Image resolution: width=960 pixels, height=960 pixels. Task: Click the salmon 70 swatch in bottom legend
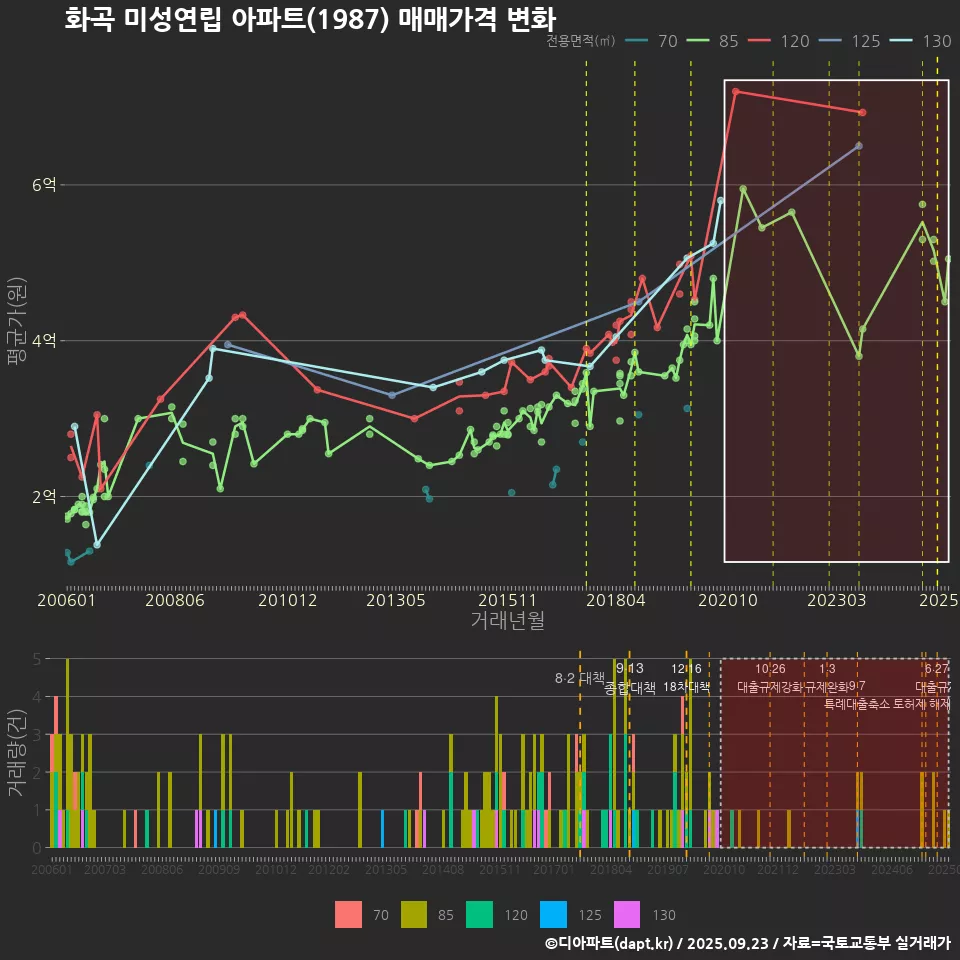348,914
